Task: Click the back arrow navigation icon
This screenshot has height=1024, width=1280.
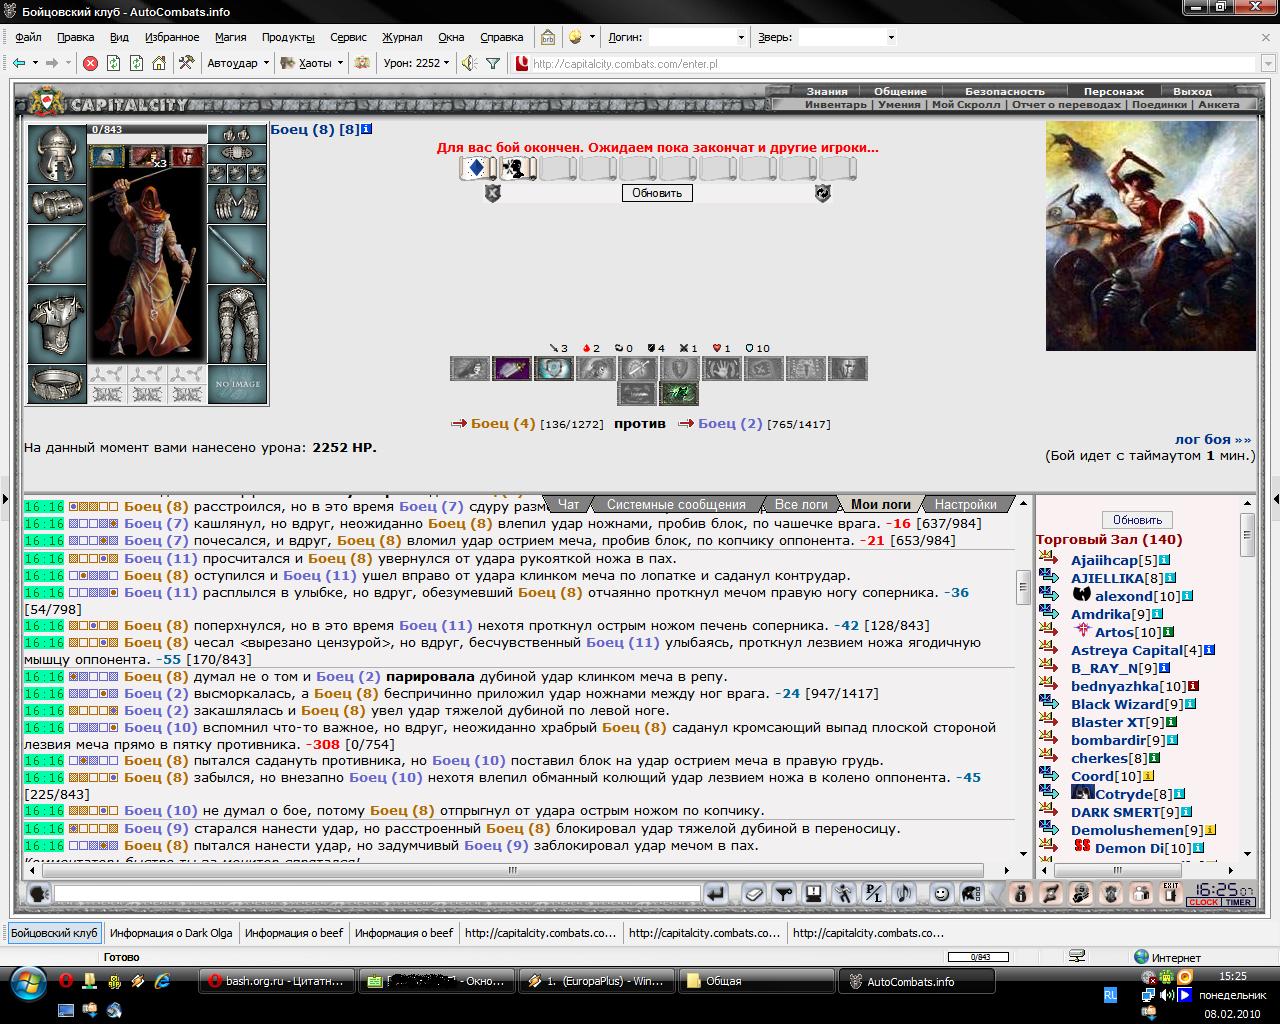Action: coord(19,63)
